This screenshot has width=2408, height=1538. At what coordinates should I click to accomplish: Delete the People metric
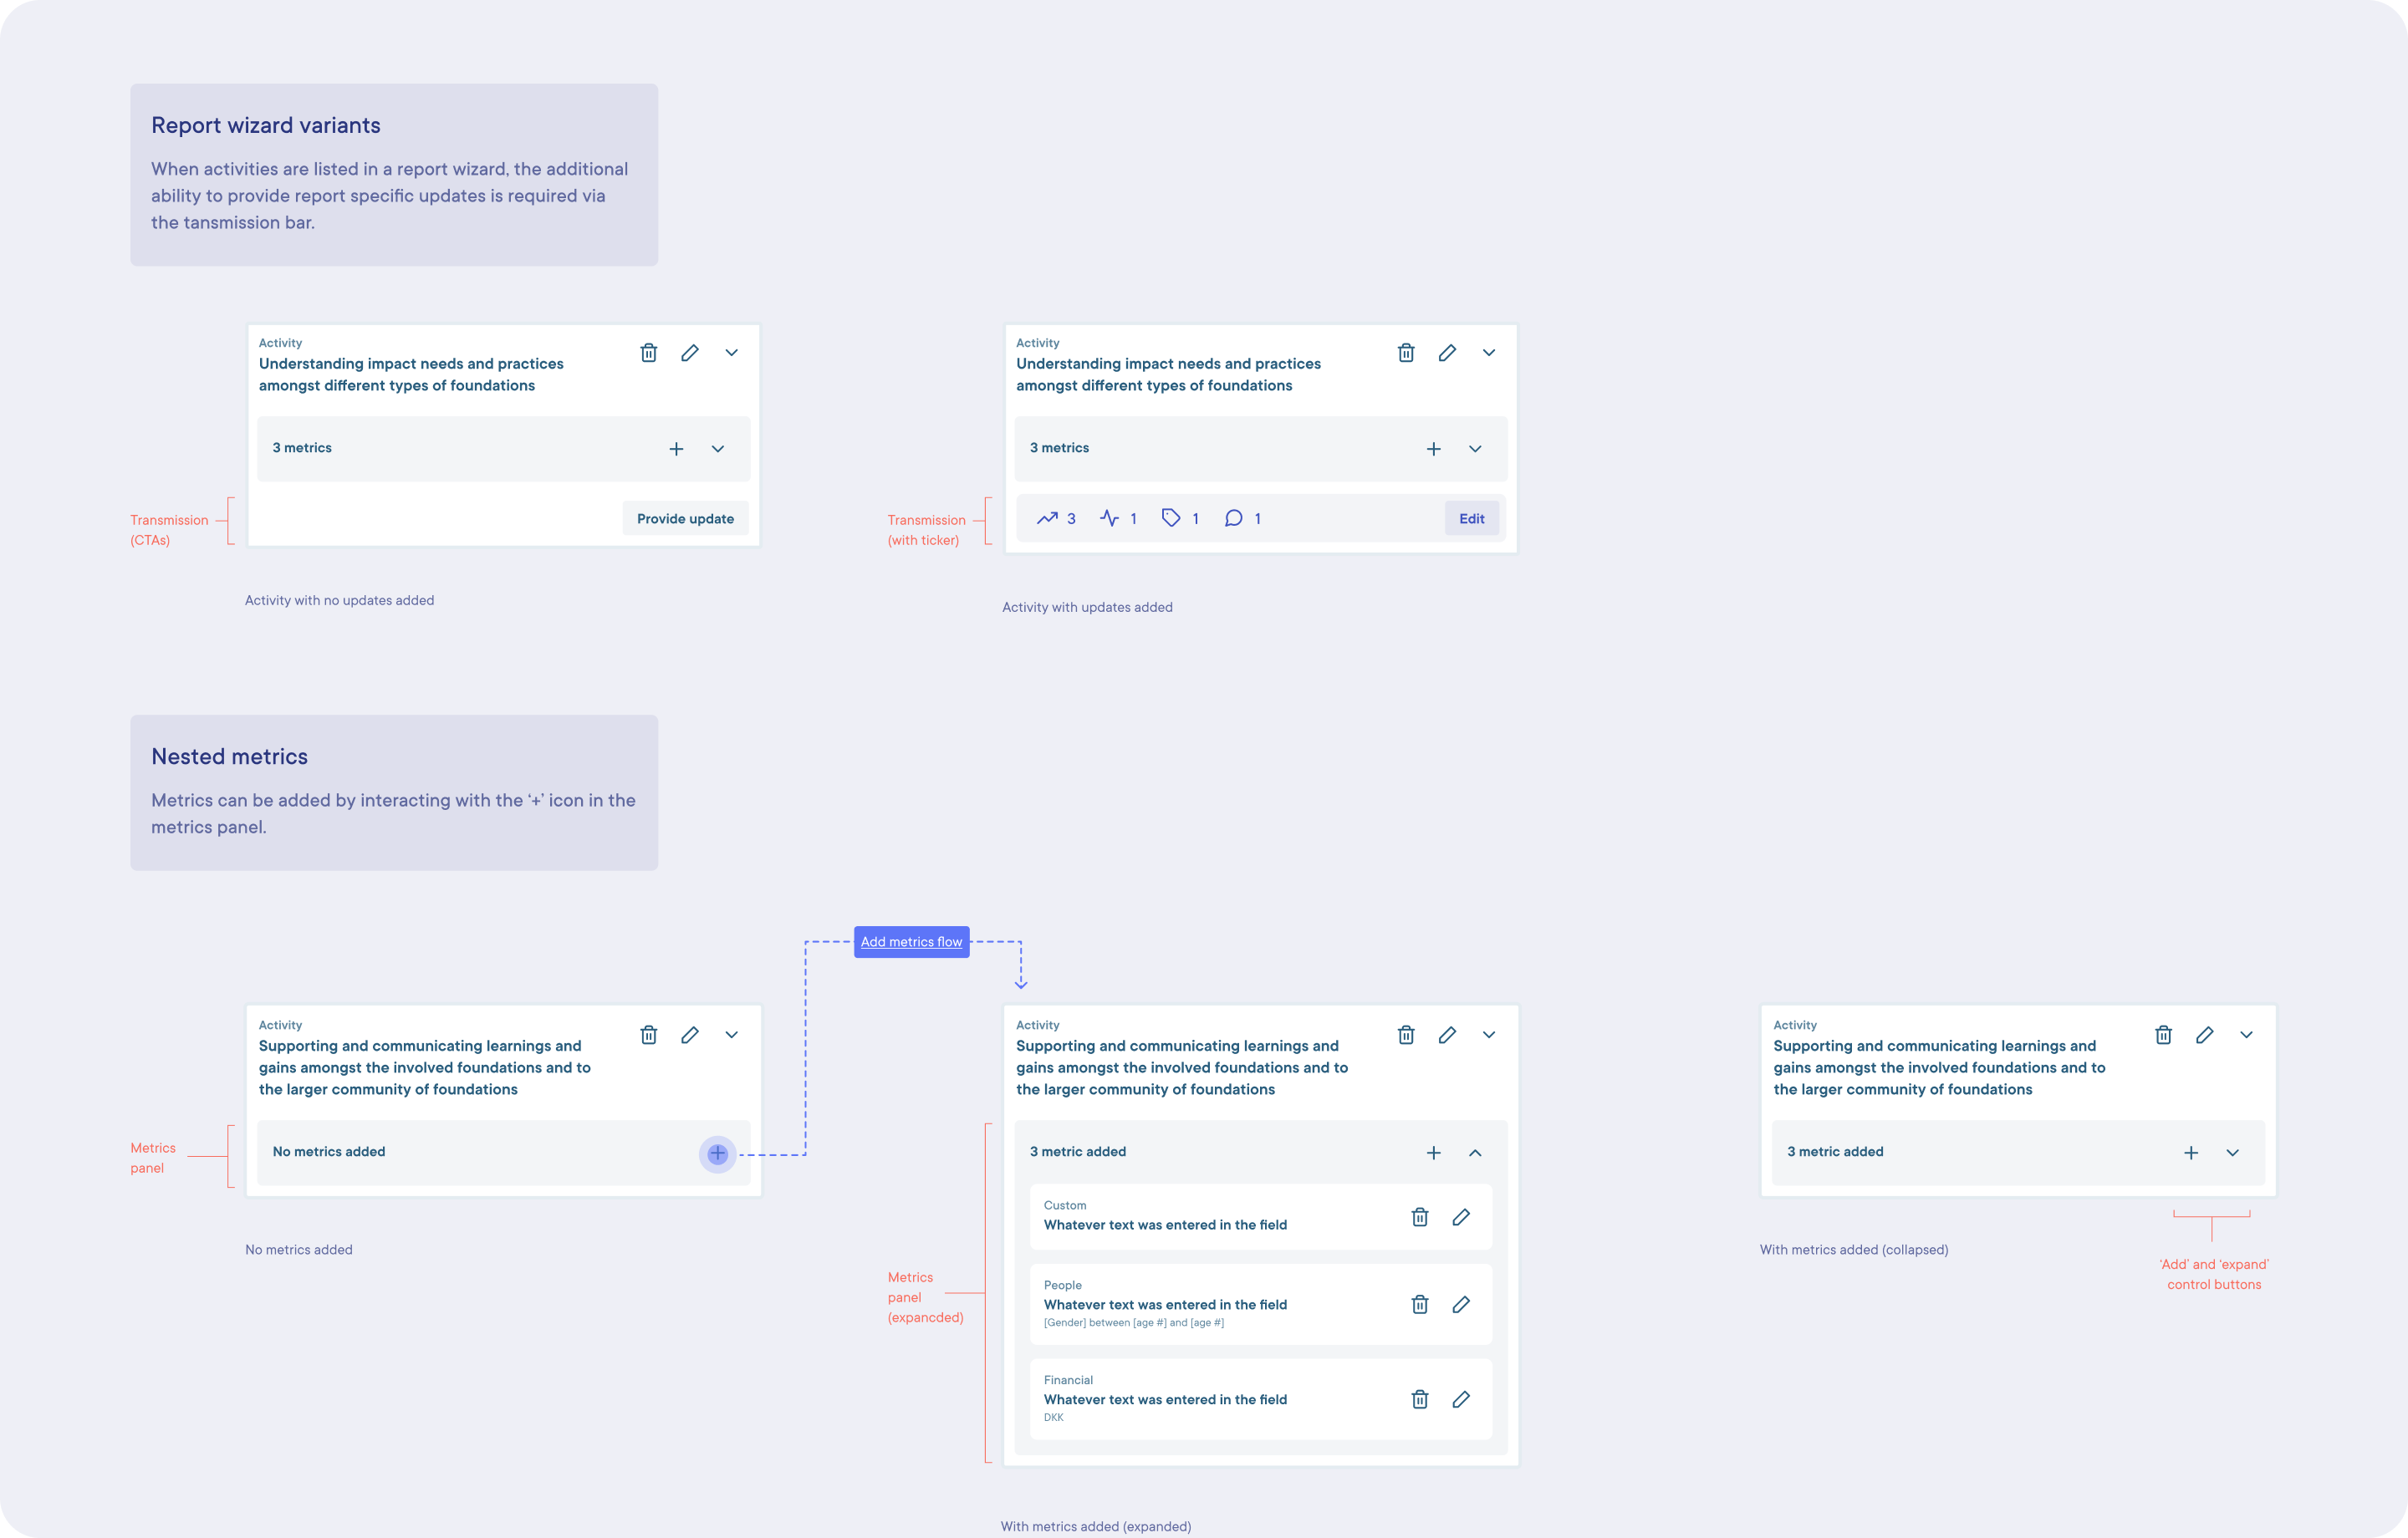[x=1420, y=1304]
